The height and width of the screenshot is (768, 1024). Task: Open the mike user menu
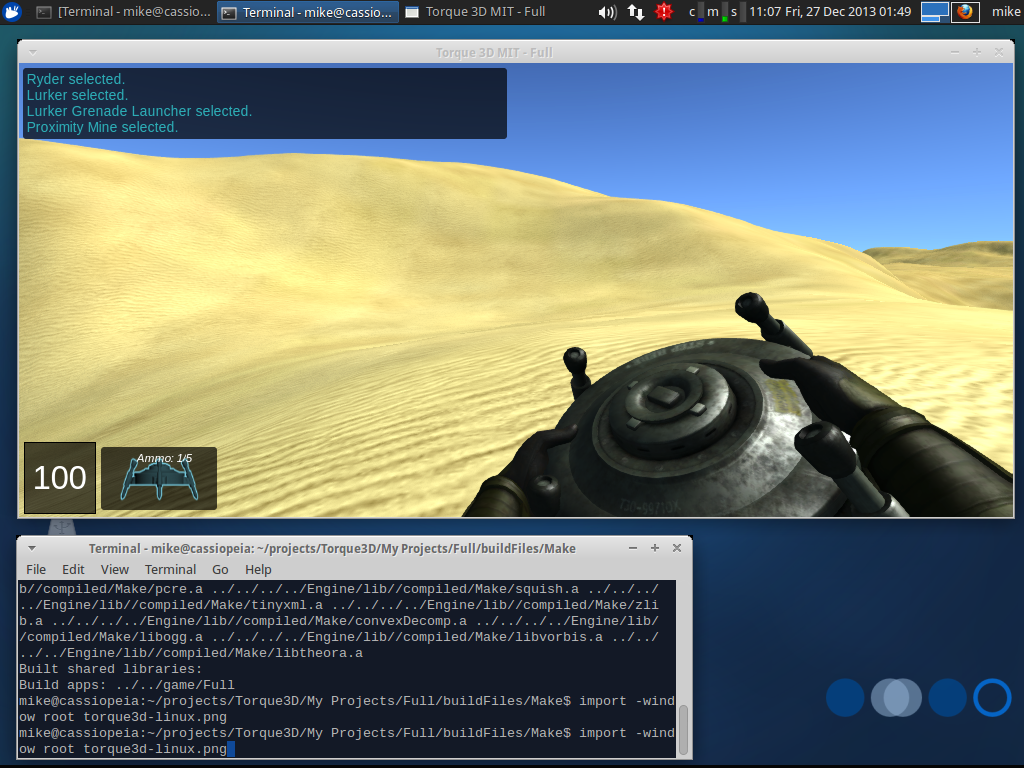point(1005,12)
